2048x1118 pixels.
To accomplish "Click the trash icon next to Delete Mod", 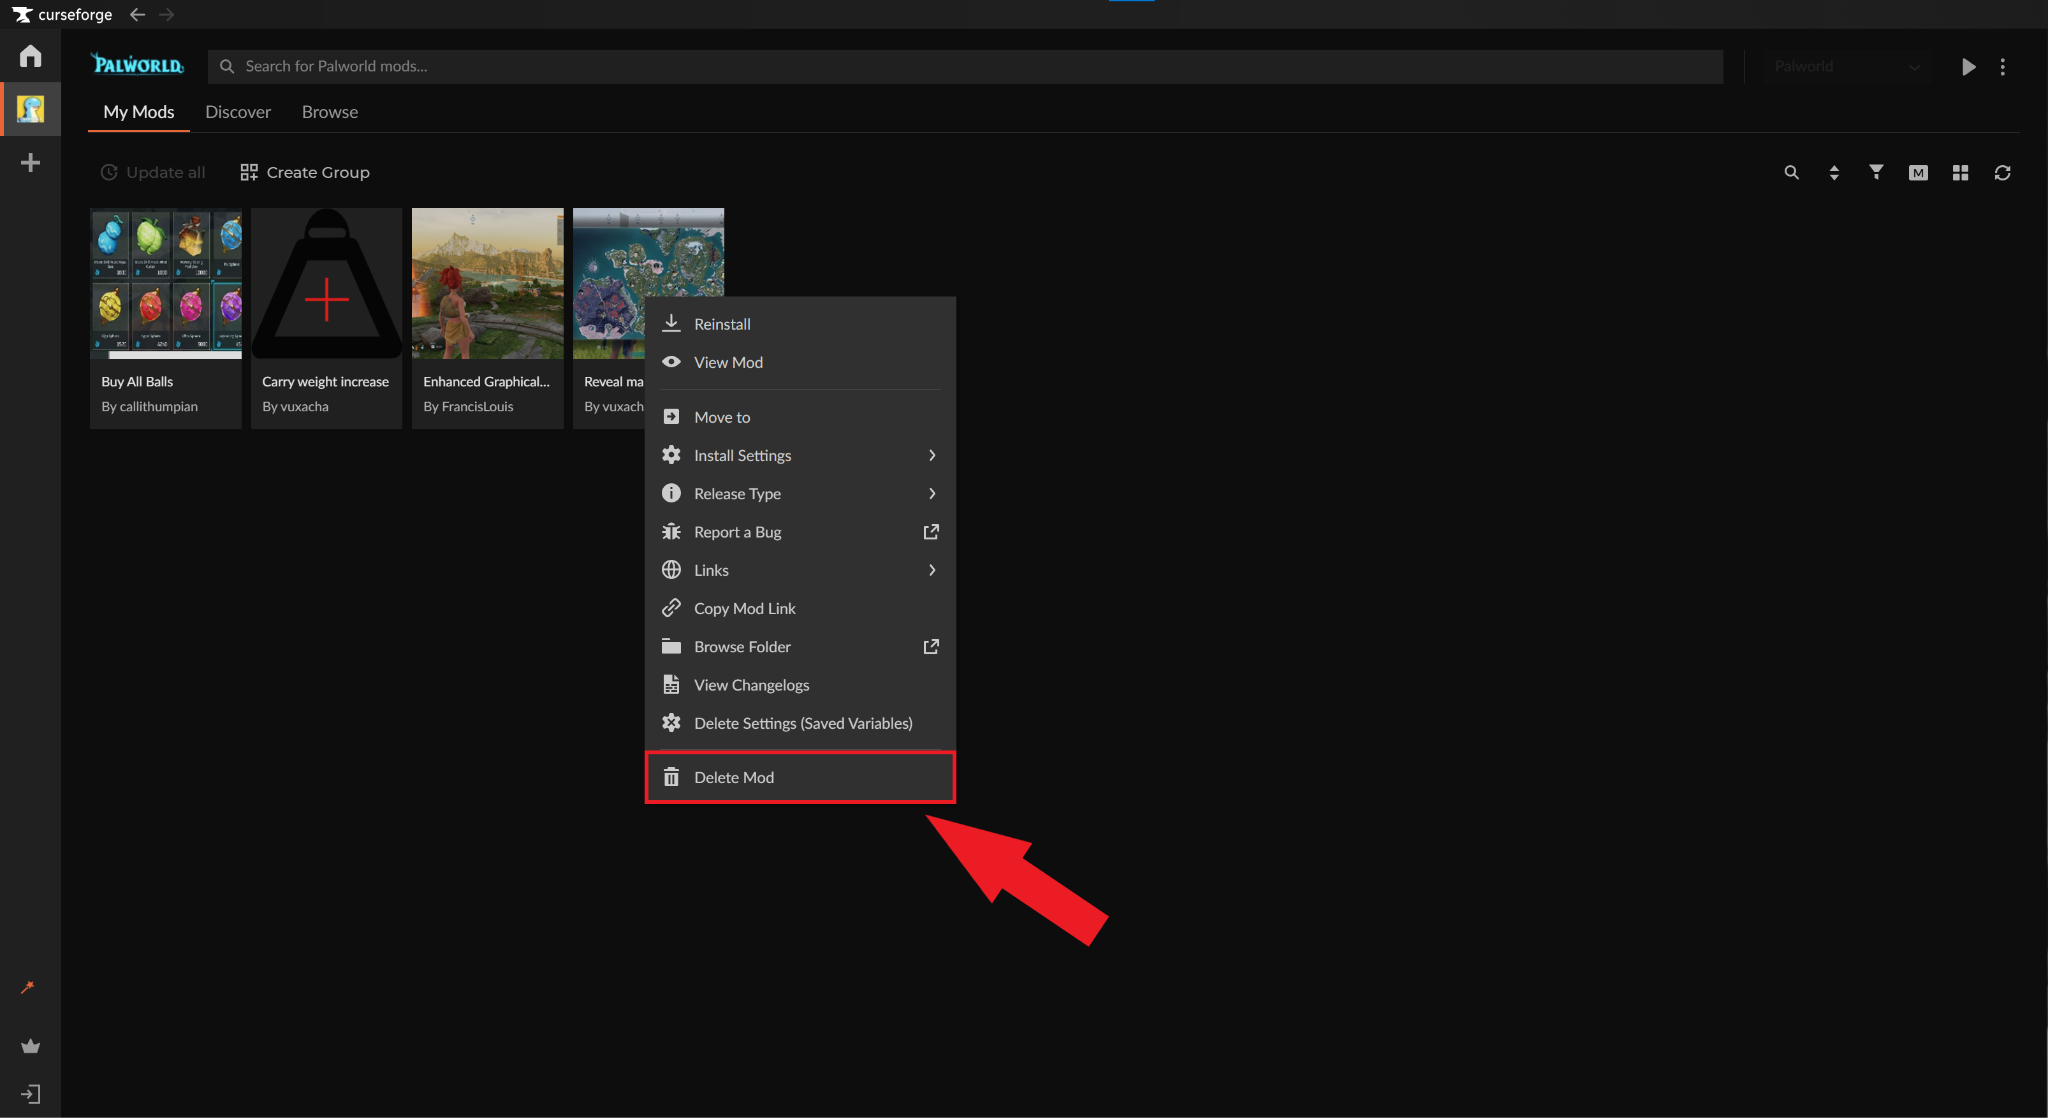I will point(671,777).
